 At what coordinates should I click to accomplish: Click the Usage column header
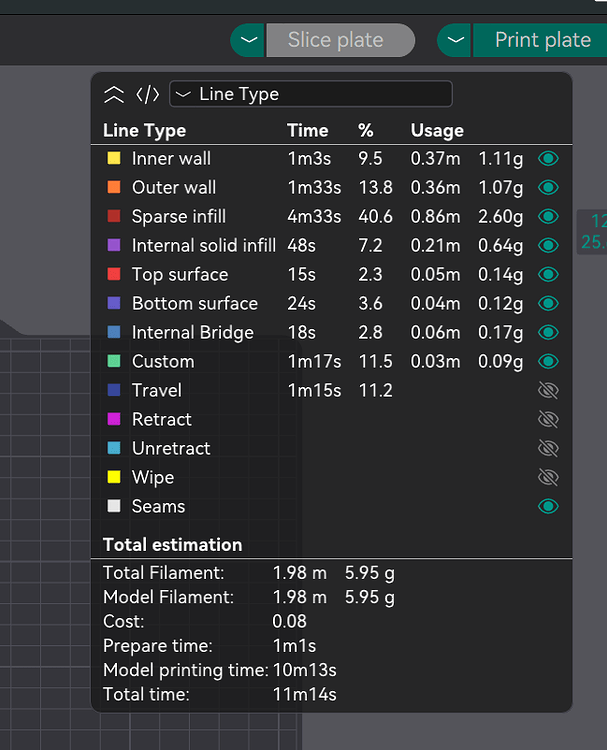point(437,131)
